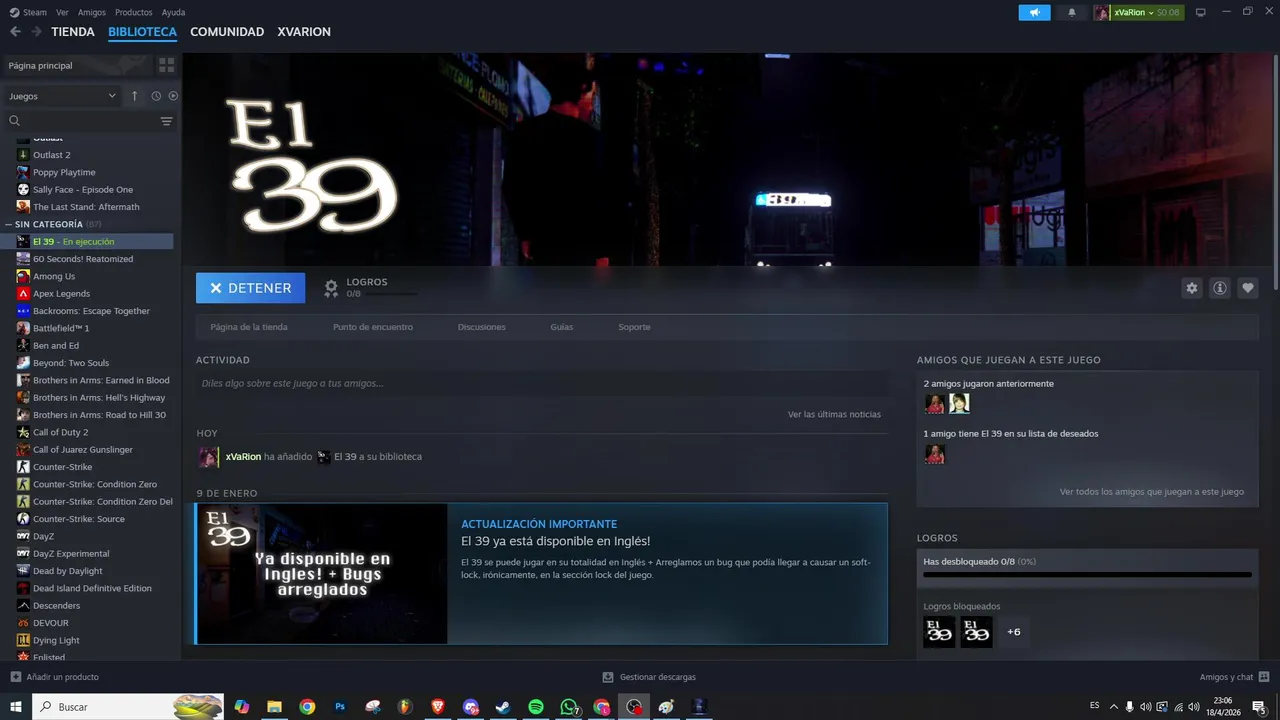Screen dimensions: 1280x720
Task: Open the TIENDA tab
Action: point(73,32)
